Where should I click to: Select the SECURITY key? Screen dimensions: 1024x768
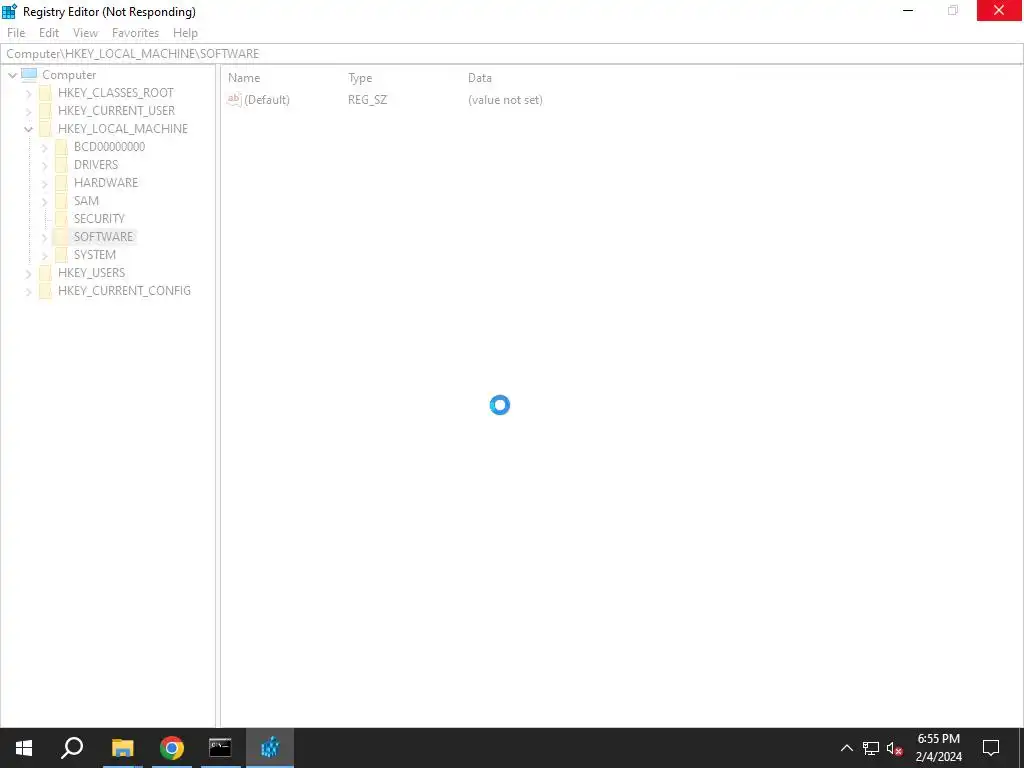click(99, 218)
